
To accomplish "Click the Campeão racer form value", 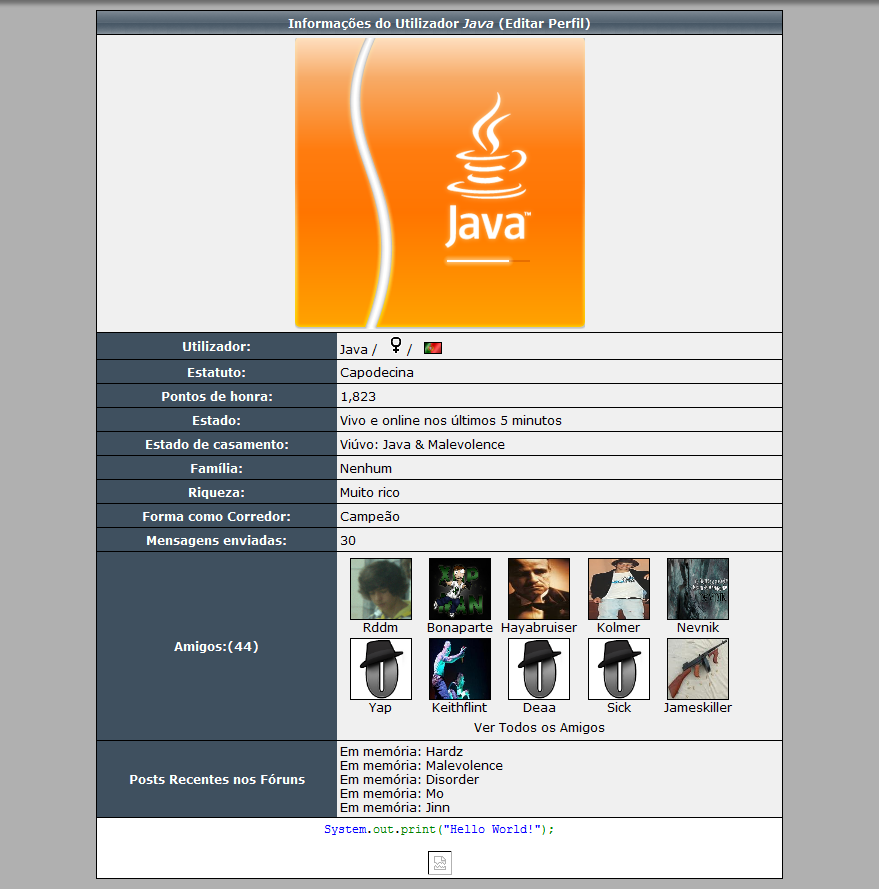I will pyautogui.click(x=370, y=517).
